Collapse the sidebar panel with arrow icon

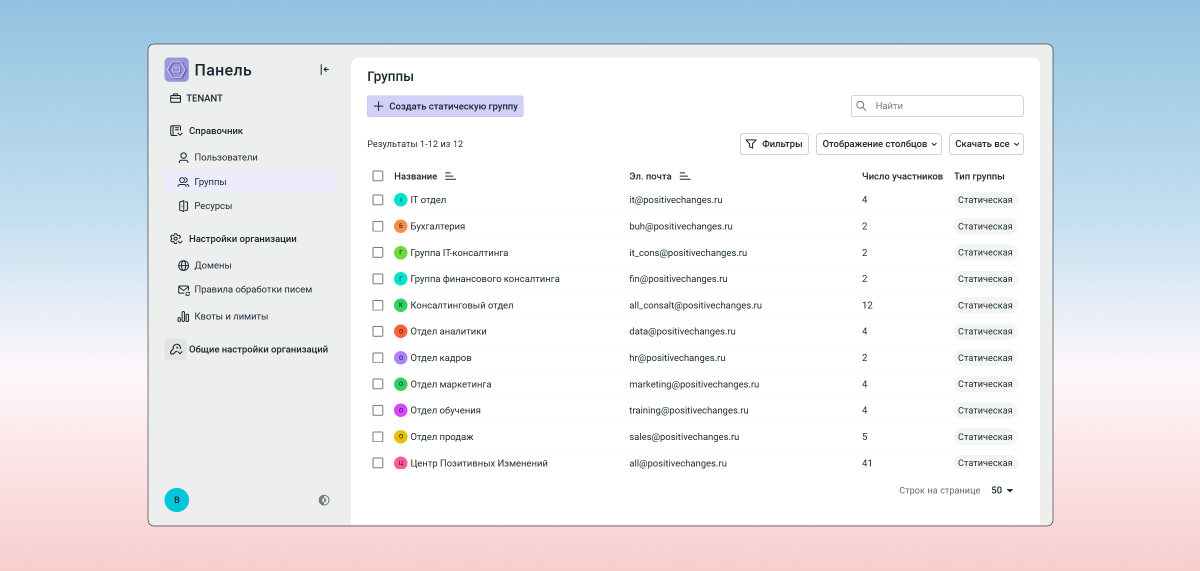tap(324, 70)
